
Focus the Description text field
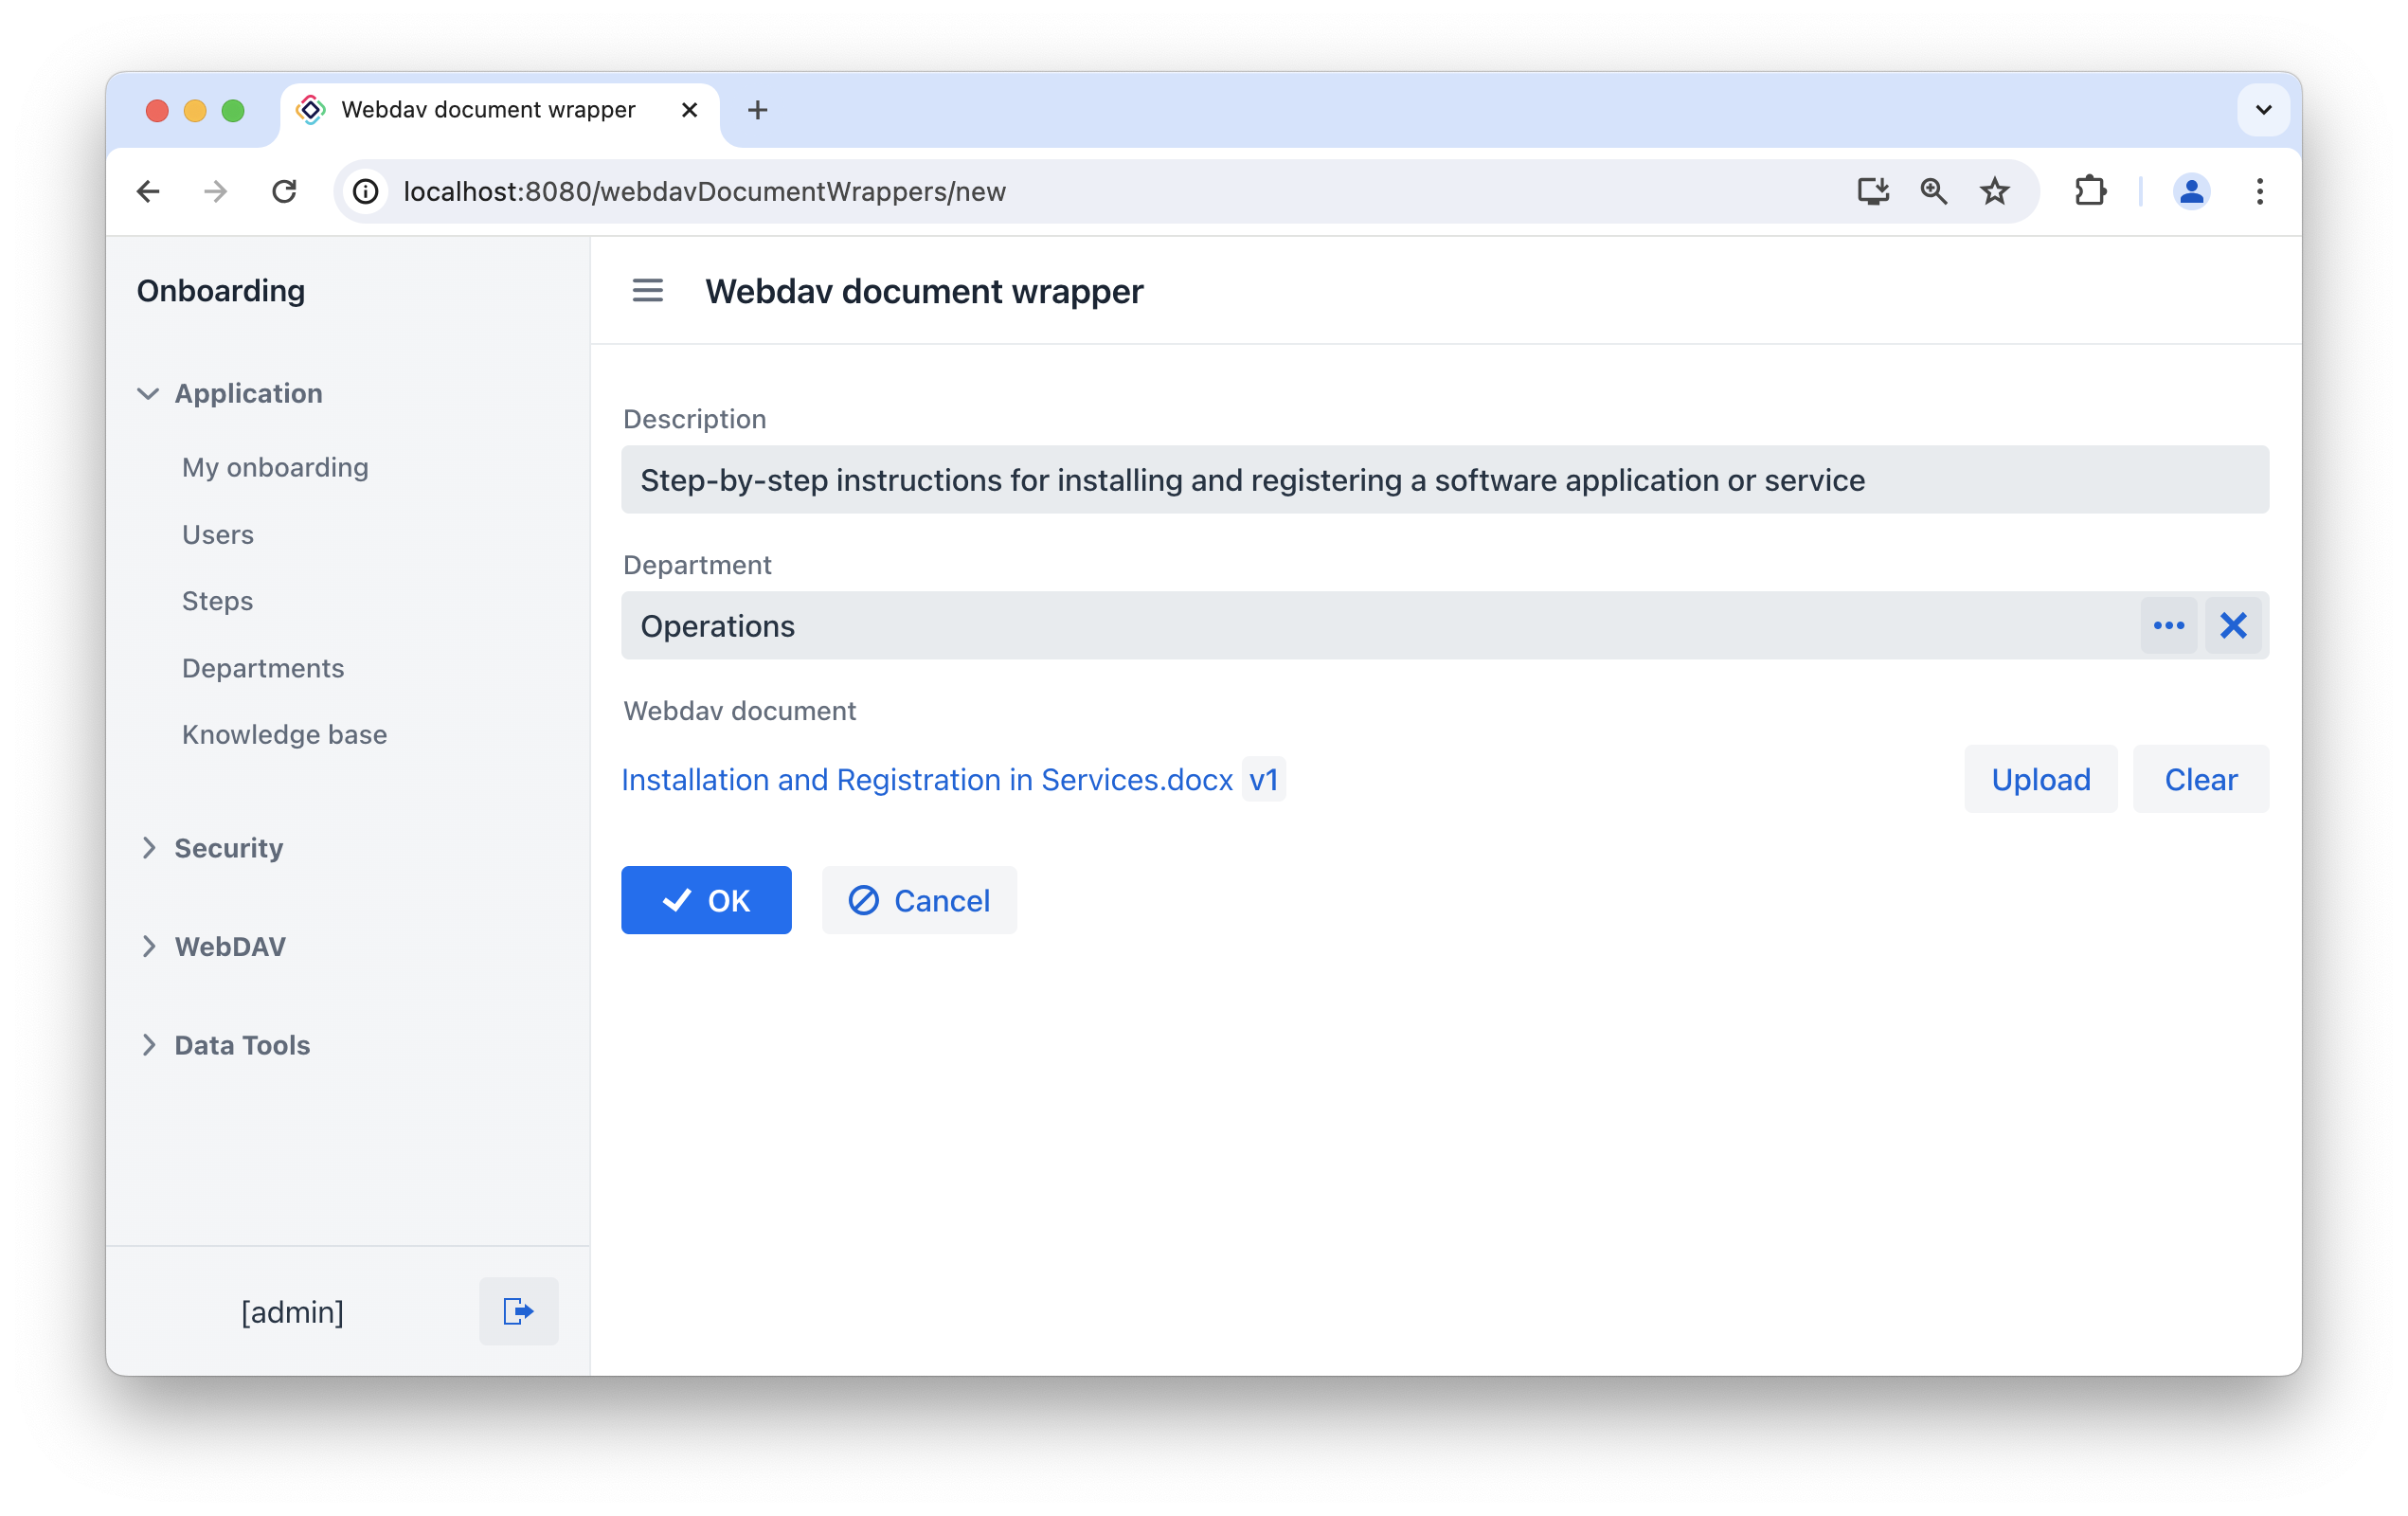1444,480
